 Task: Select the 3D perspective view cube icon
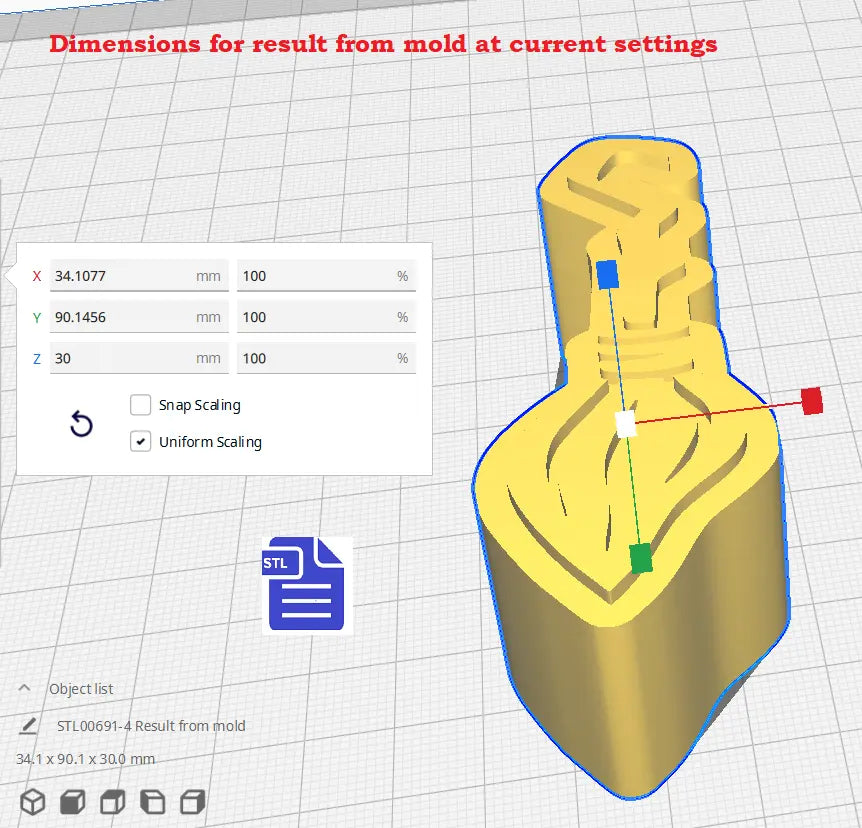(34, 801)
